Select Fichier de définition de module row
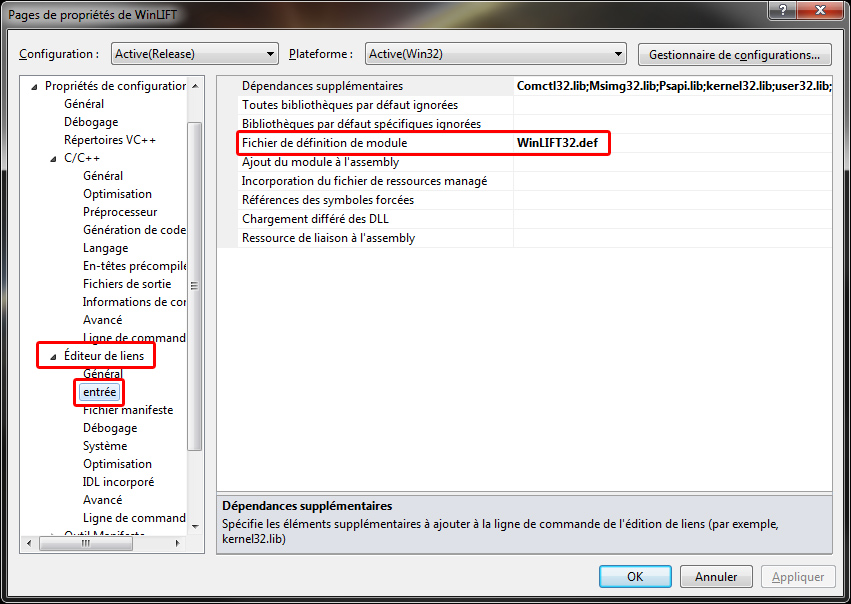The image size is (851, 604). click(524, 143)
